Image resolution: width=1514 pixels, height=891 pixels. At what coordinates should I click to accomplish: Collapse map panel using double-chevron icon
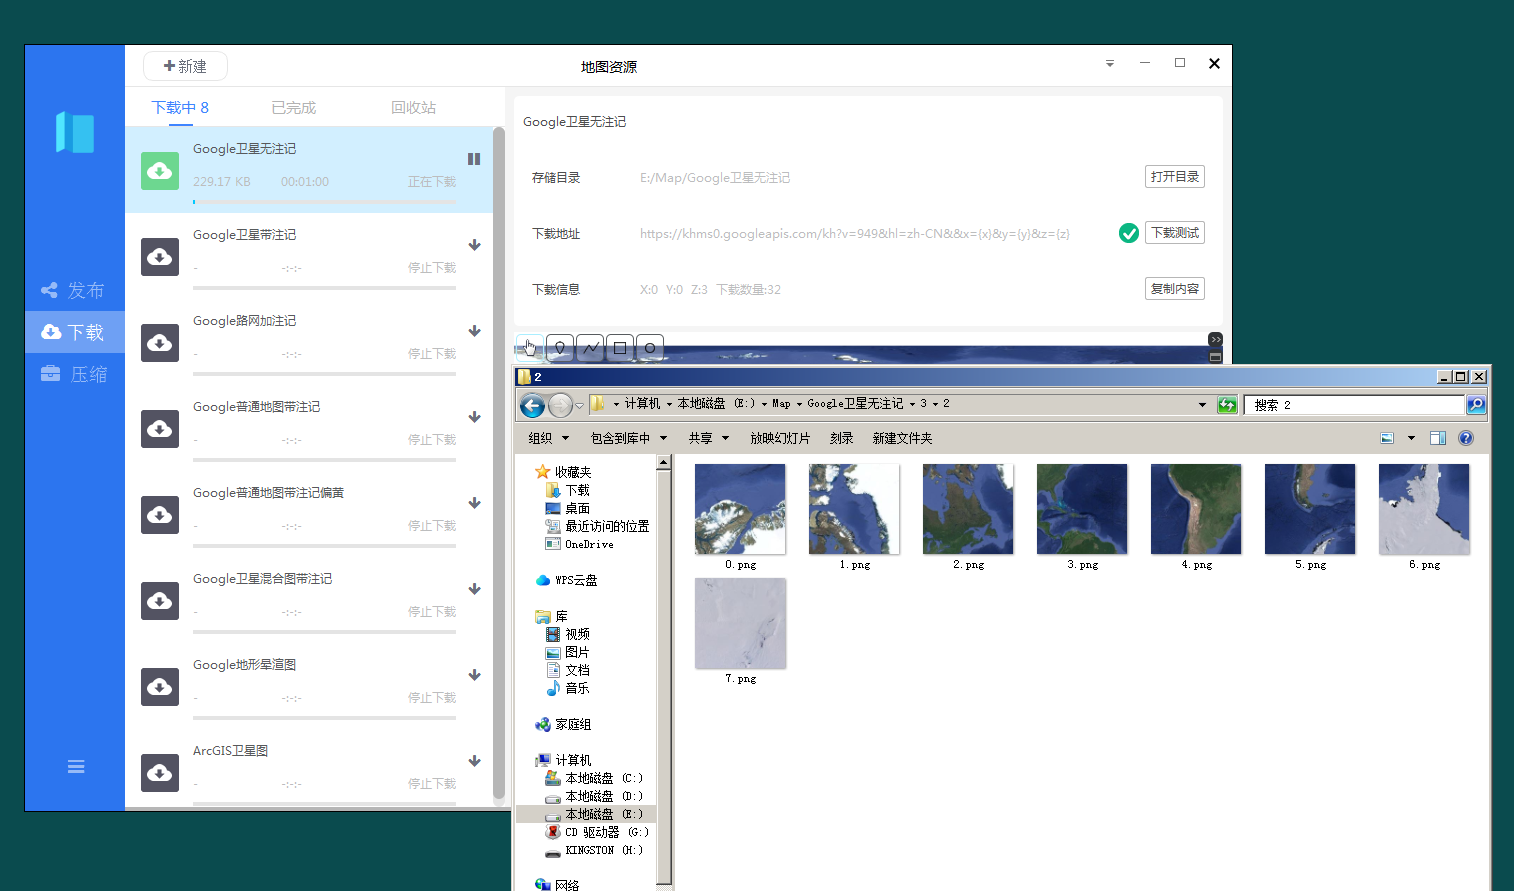[x=1215, y=339]
